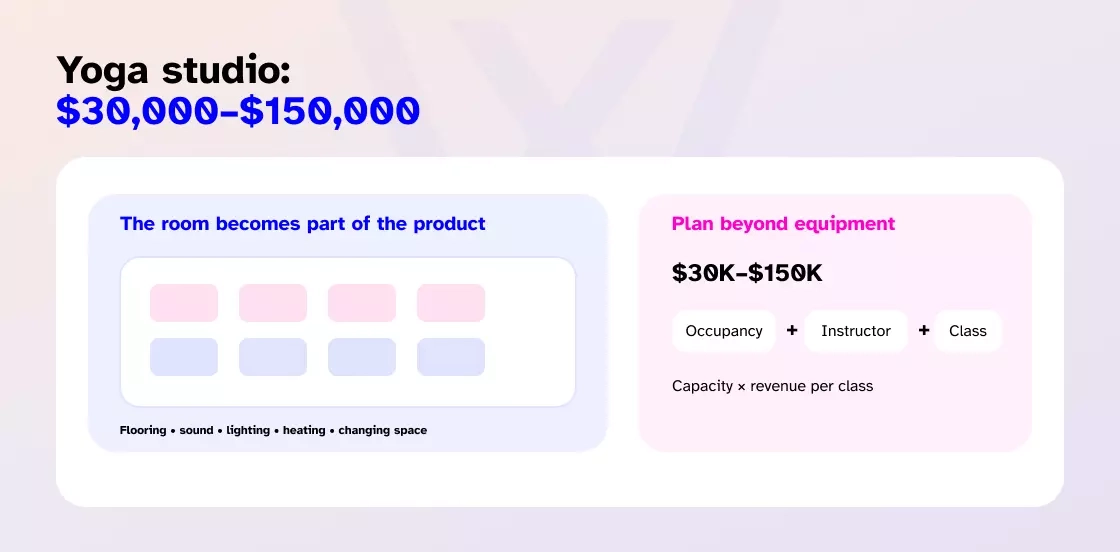The width and height of the screenshot is (1120, 552).
Task: Select the last blue mat rectangle
Action: coord(451,357)
